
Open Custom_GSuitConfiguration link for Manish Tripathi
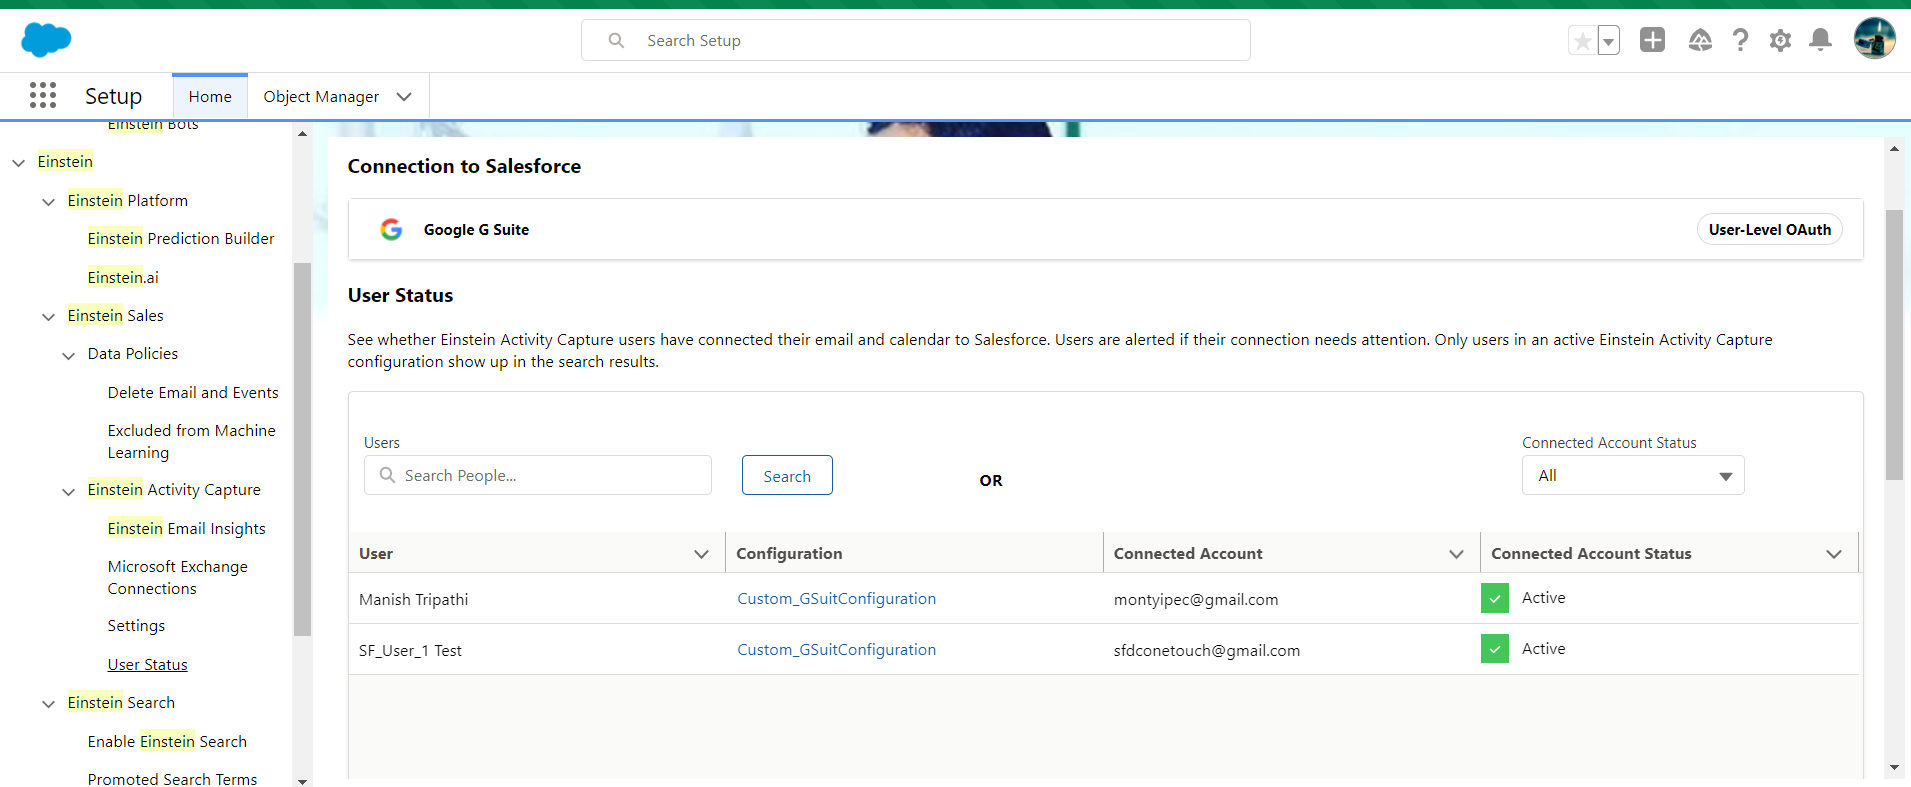click(836, 599)
